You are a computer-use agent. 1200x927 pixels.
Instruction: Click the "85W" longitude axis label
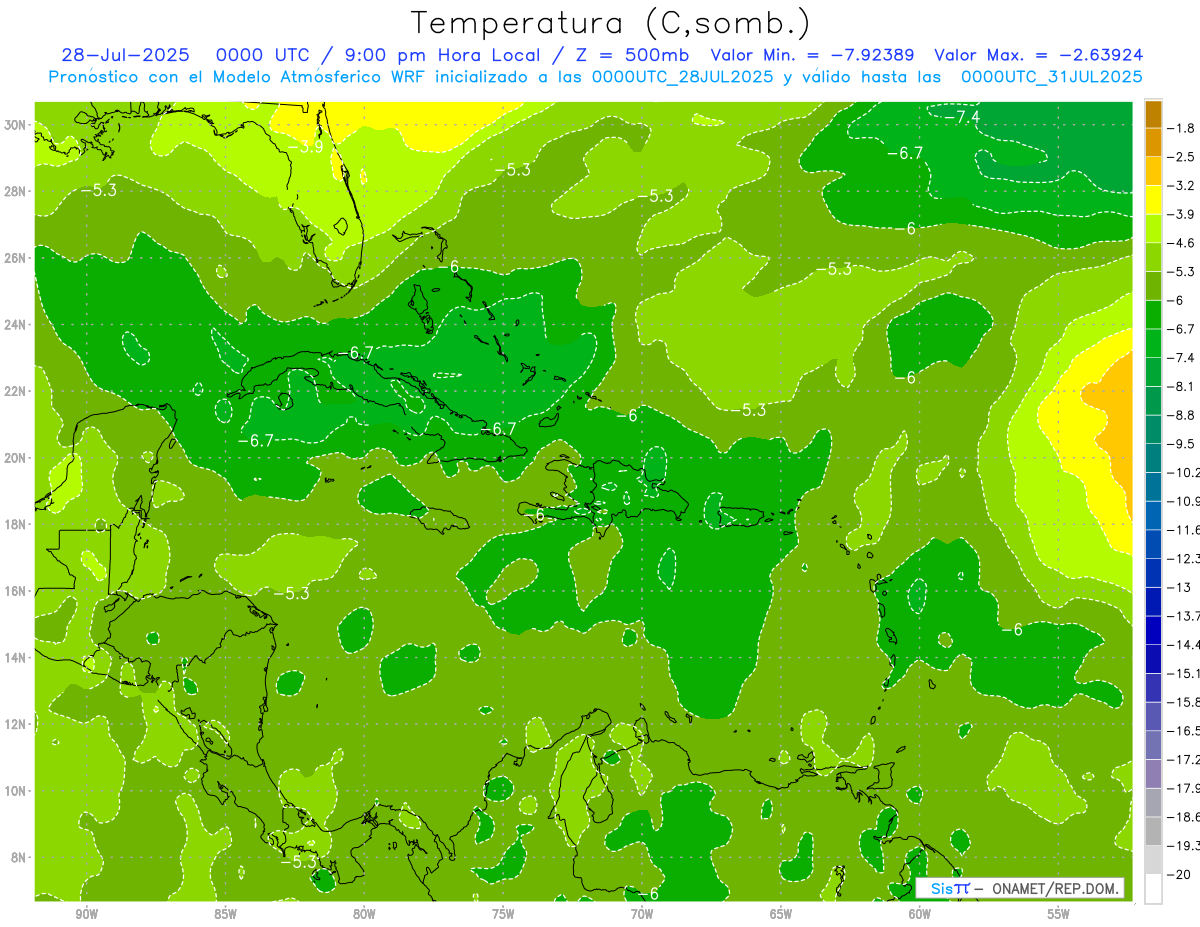[225, 914]
